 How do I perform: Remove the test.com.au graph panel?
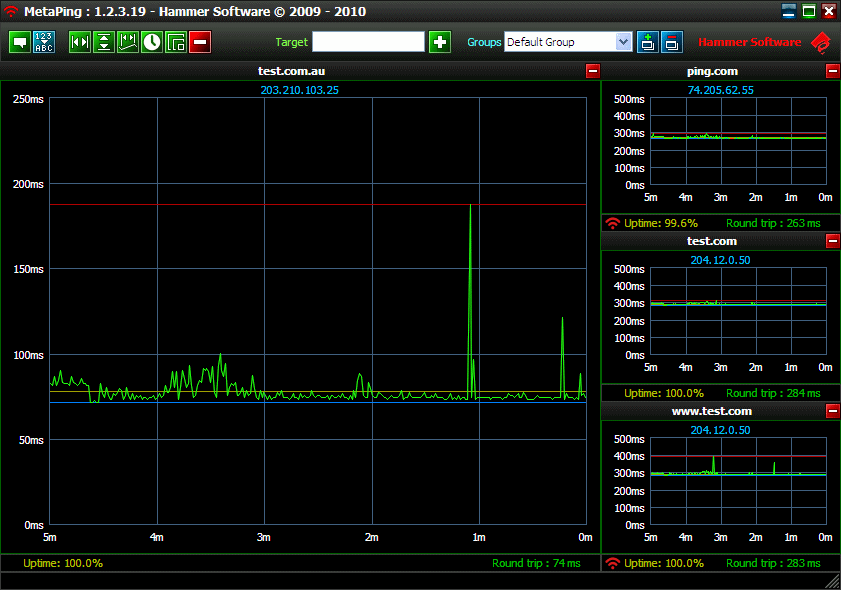(x=592, y=71)
